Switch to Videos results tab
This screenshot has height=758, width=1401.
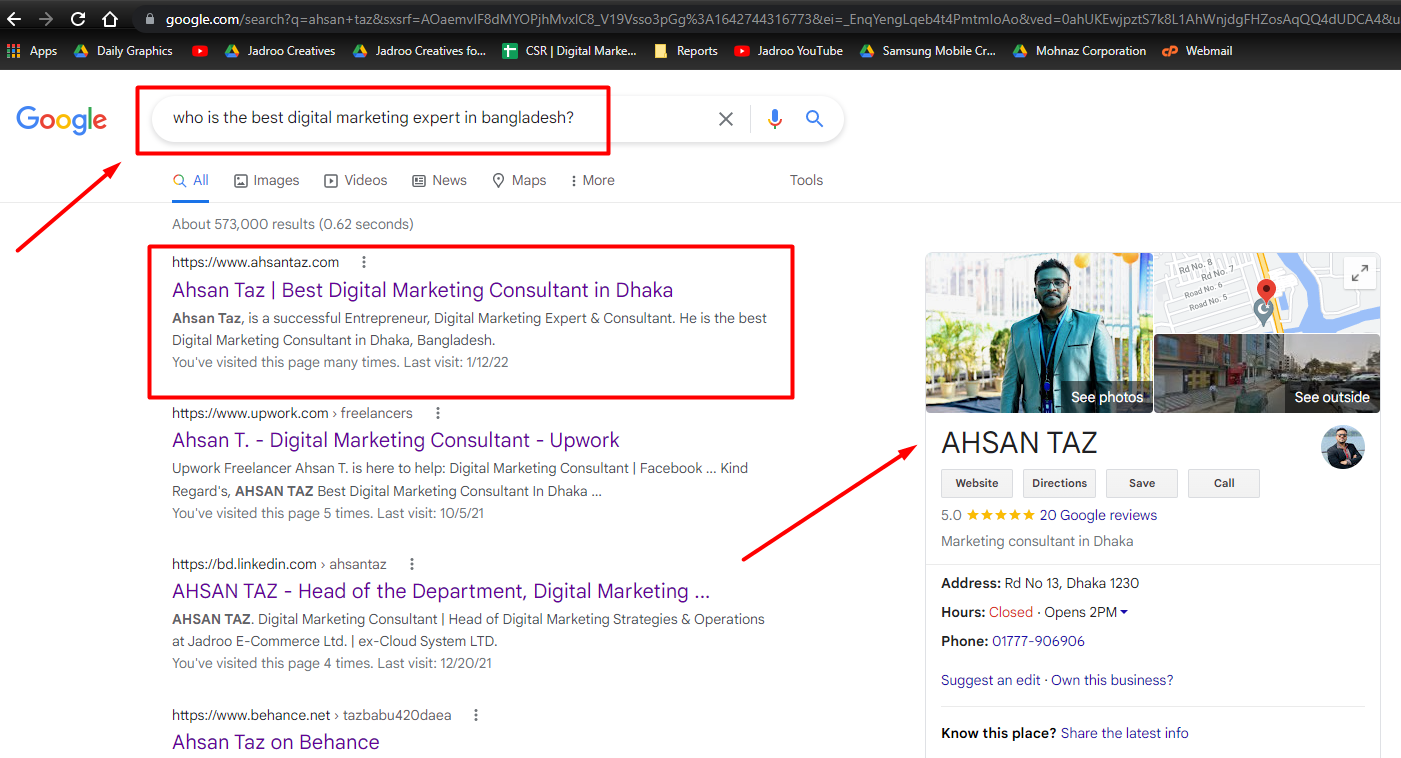pos(356,180)
